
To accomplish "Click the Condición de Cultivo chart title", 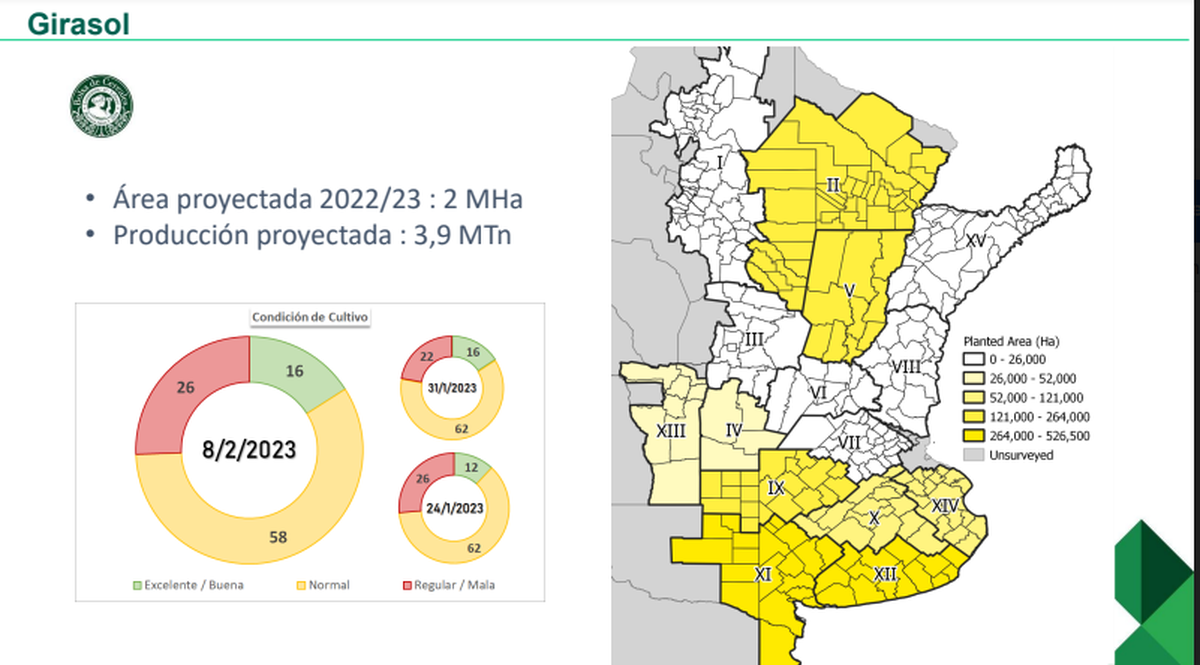I will [310, 317].
